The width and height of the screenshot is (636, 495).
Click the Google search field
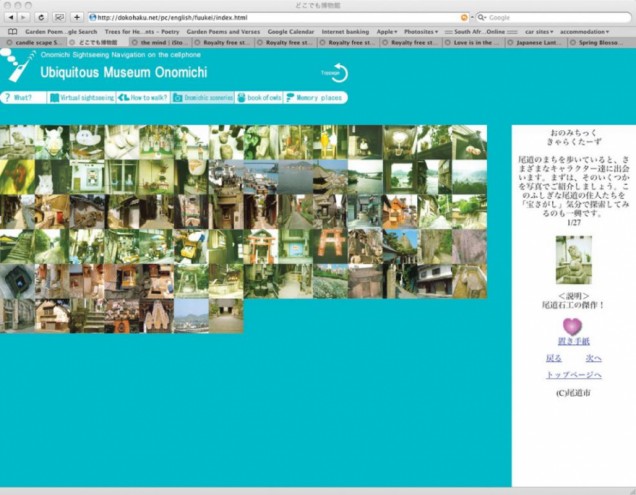coord(554,17)
